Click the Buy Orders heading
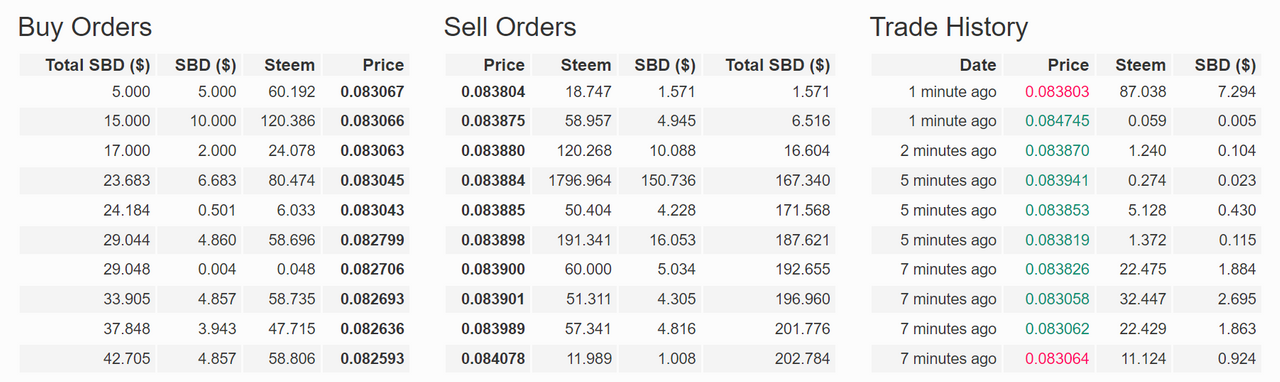This screenshot has width=1280, height=382. [85, 26]
